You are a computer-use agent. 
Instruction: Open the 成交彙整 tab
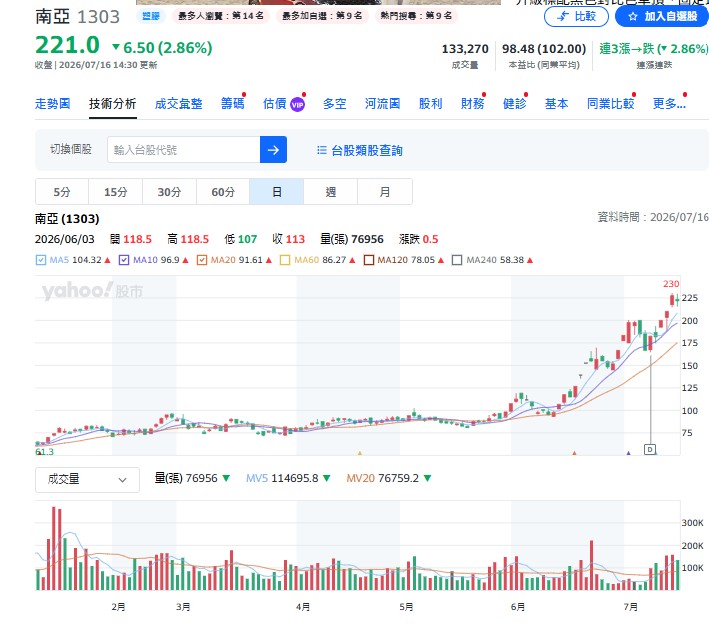(179, 104)
